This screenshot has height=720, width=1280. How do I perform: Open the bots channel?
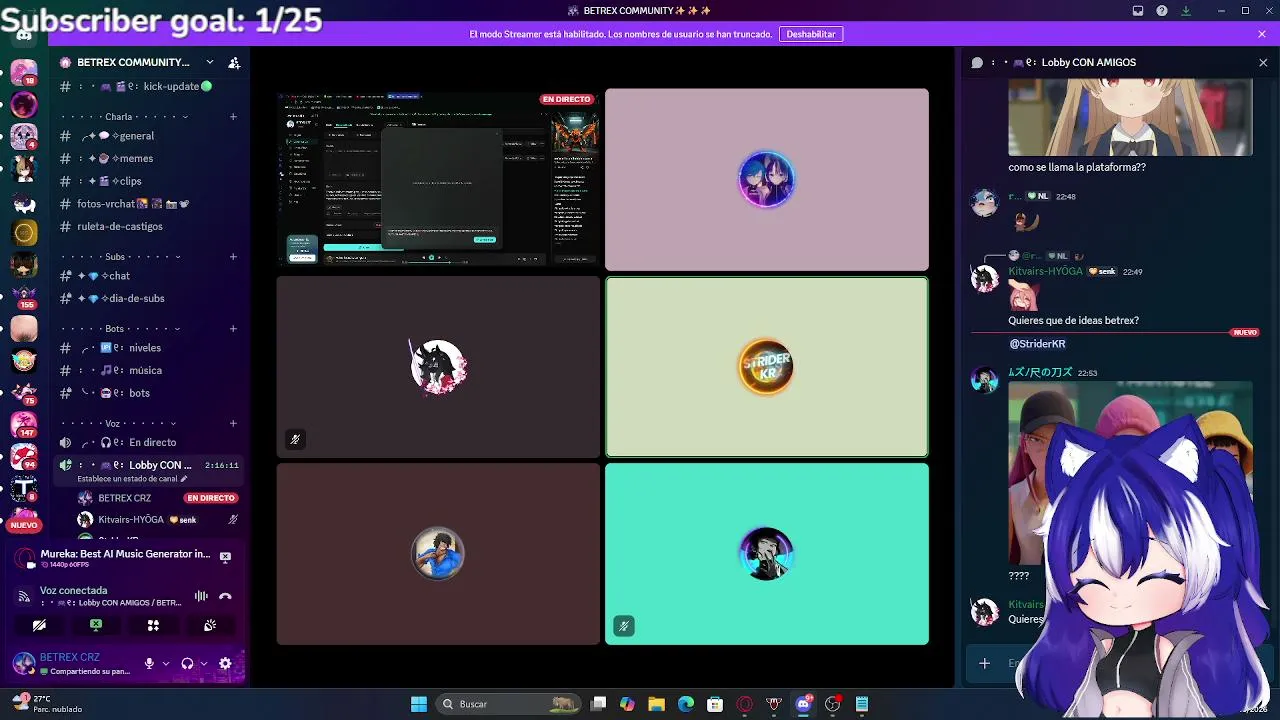[x=149, y=393]
